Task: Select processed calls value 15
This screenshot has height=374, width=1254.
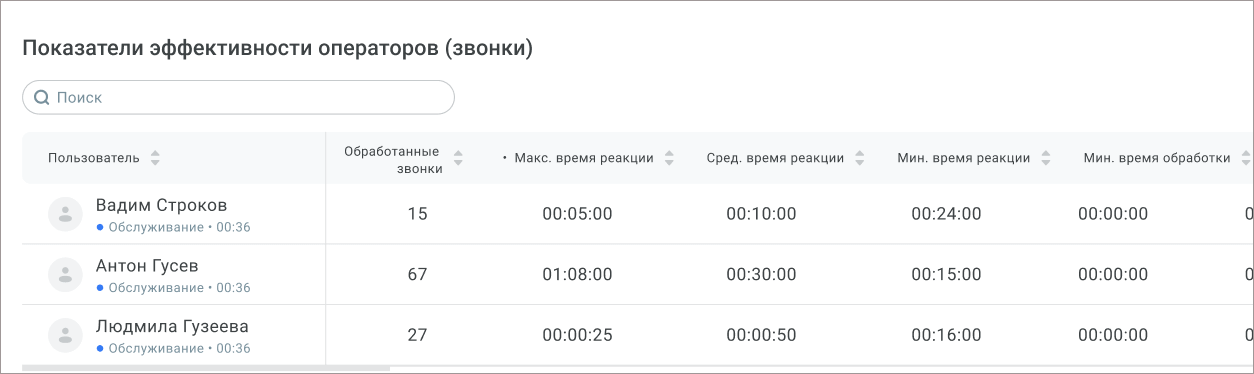Action: 418,214
